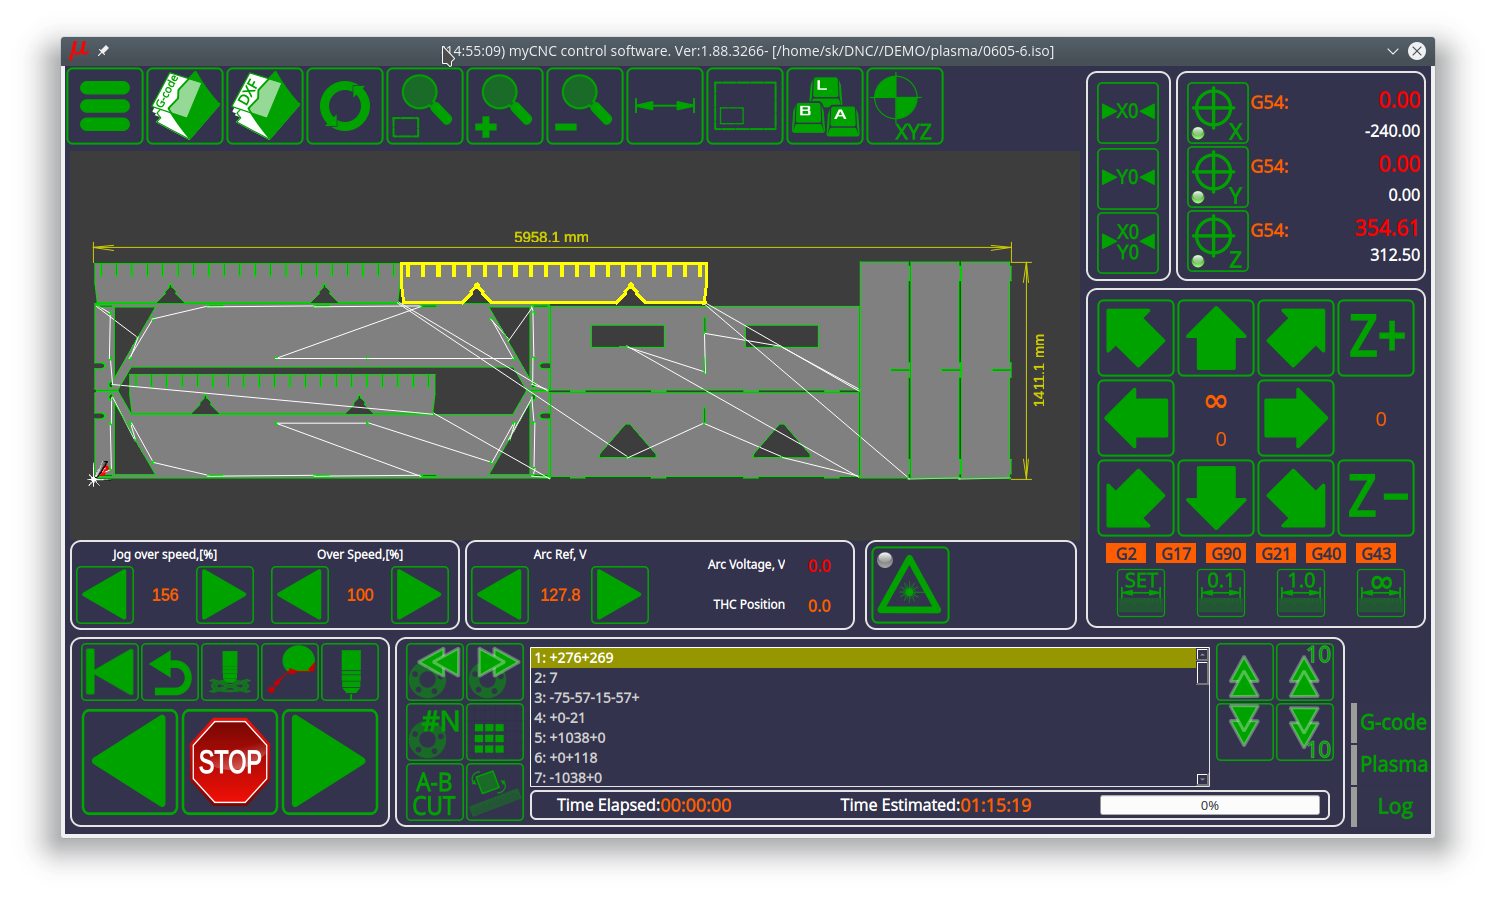1496x899 pixels.
Task: Jog the Z+ axis up
Action: click(1376, 338)
